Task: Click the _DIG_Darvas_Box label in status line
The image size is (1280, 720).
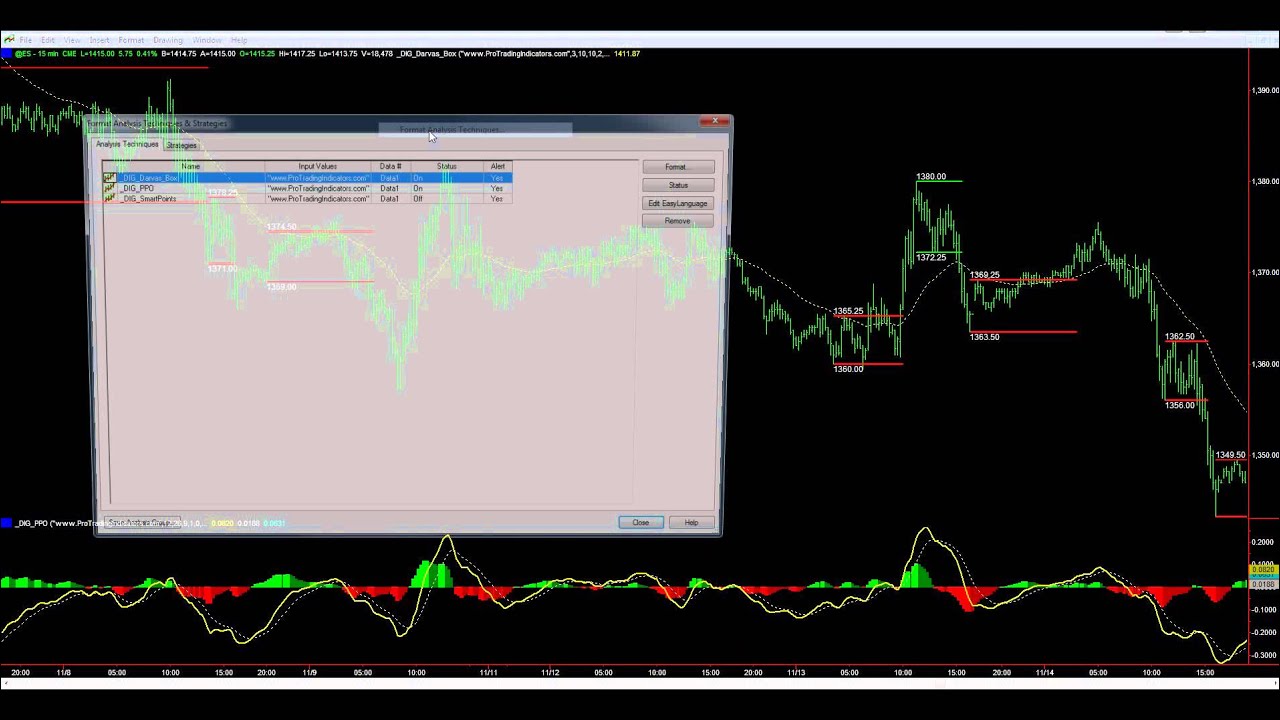Action: pyautogui.click(x=427, y=53)
